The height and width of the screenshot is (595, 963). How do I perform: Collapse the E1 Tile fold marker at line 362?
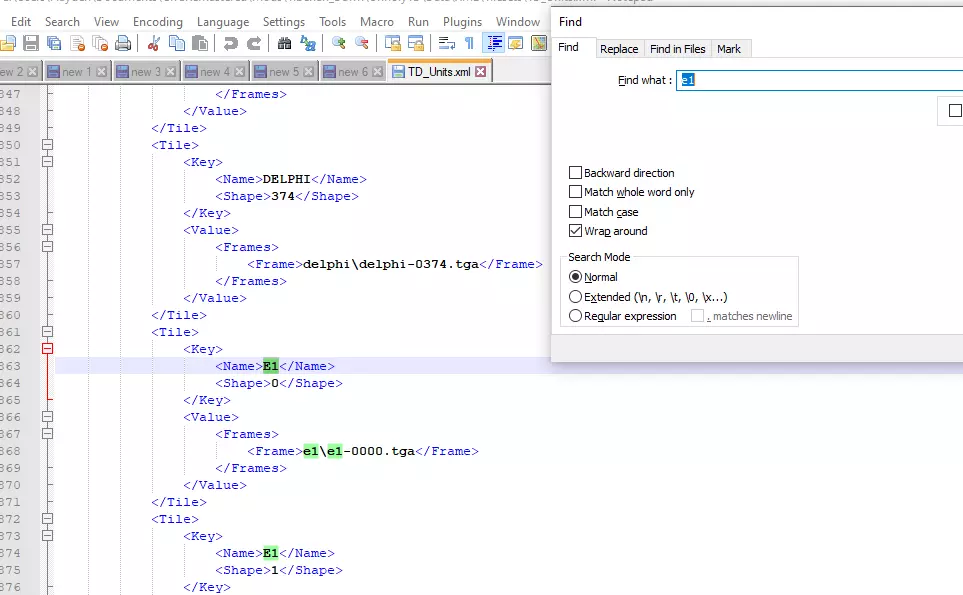[x=47, y=349]
